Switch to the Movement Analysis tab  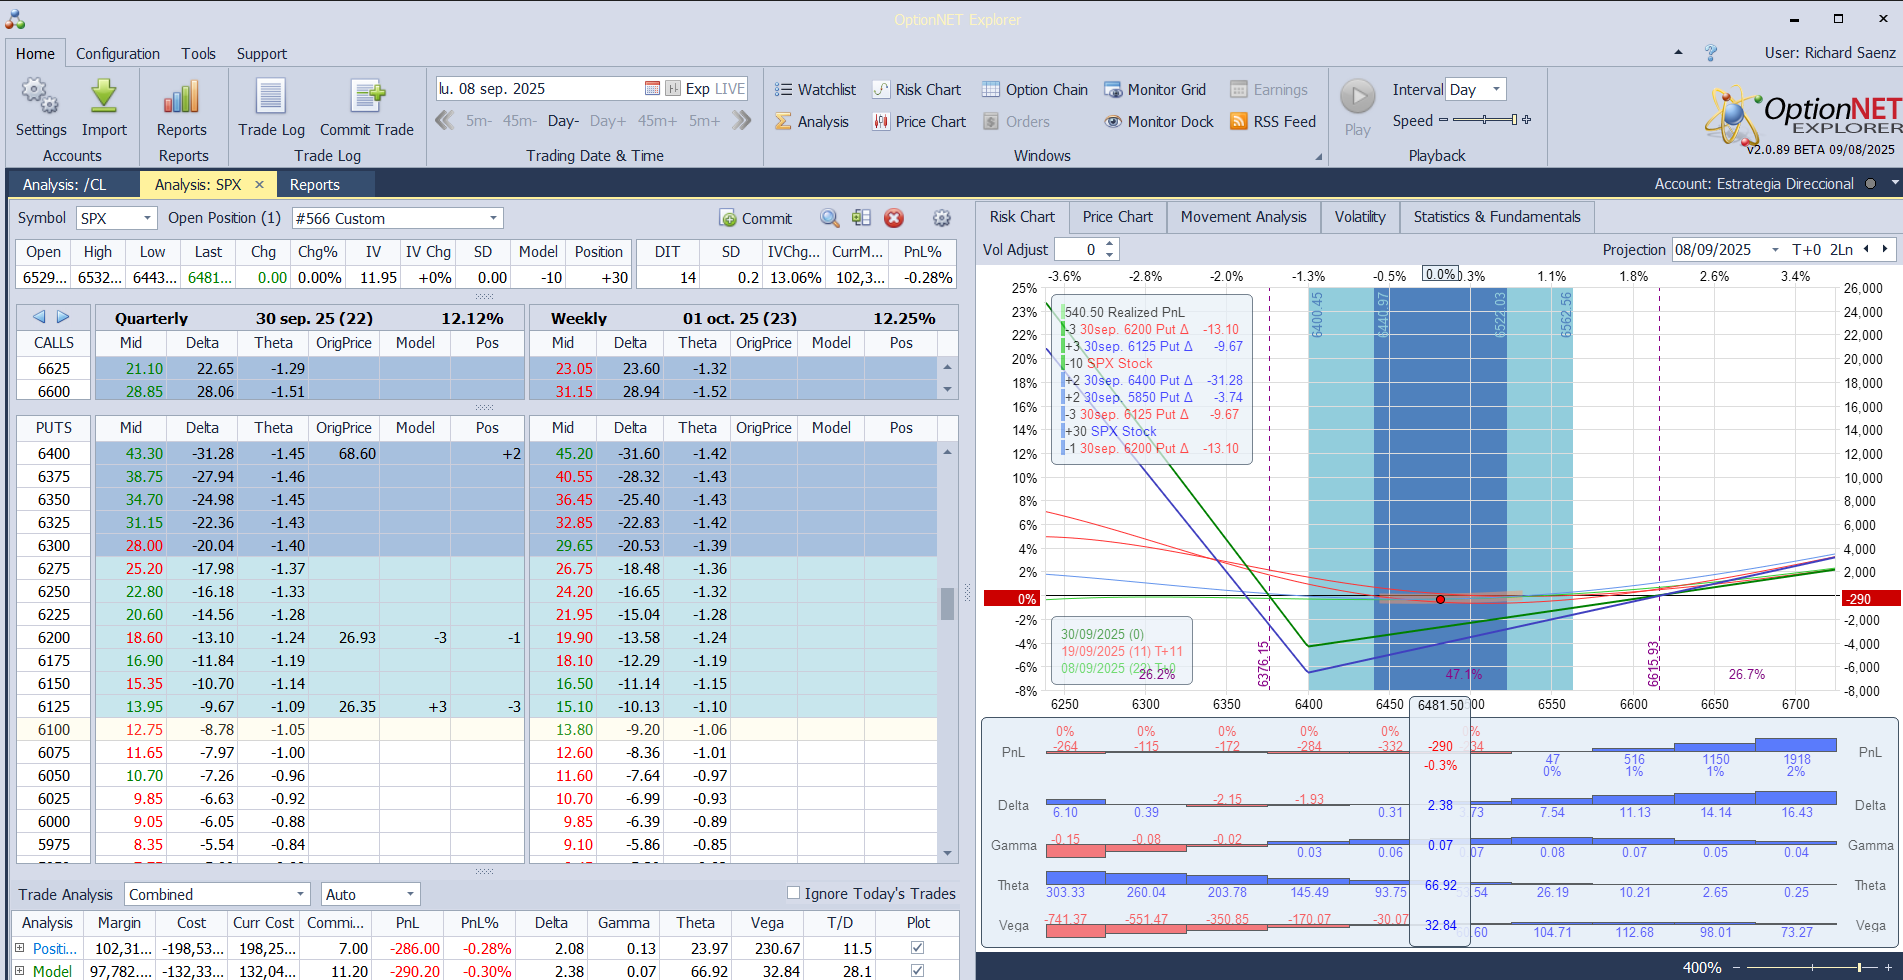[x=1243, y=217]
